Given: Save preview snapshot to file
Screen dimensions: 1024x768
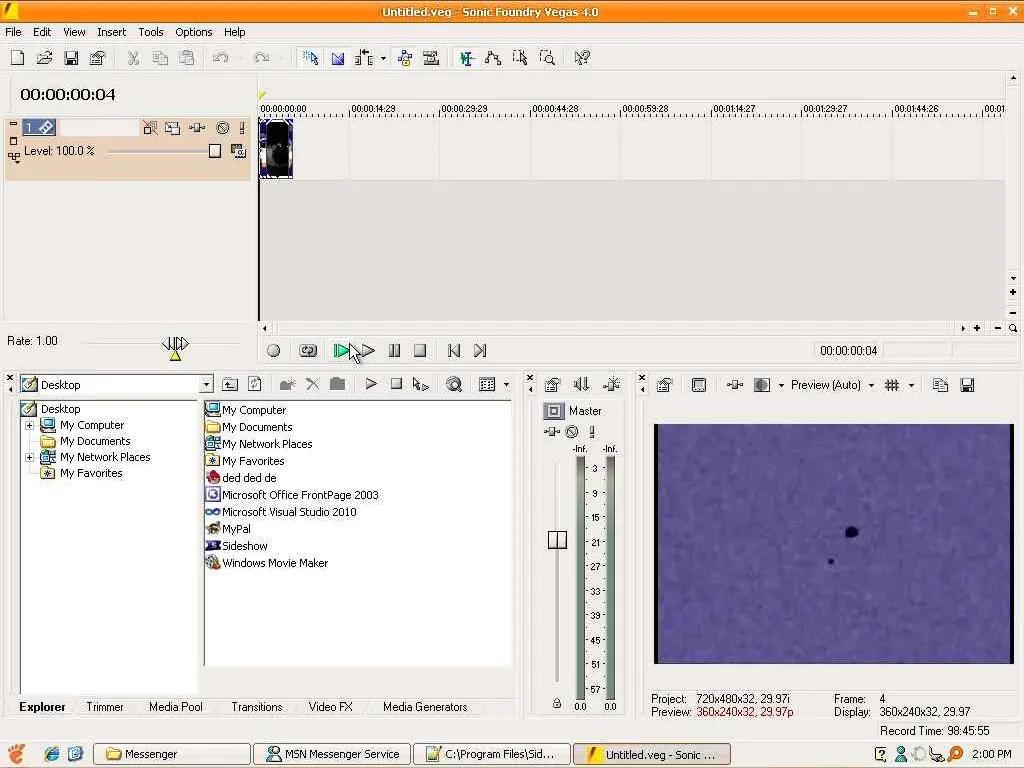Looking at the screenshot, I should coord(967,385).
